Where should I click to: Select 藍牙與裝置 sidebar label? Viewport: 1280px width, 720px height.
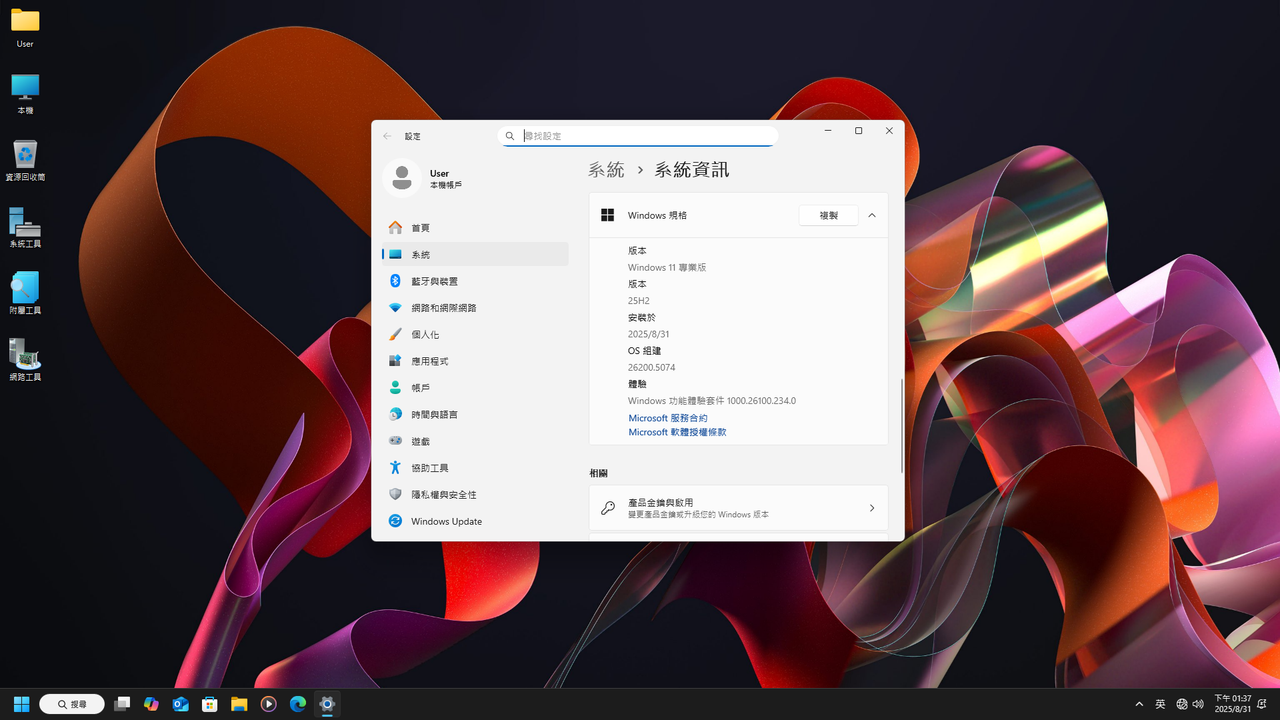tap(435, 282)
